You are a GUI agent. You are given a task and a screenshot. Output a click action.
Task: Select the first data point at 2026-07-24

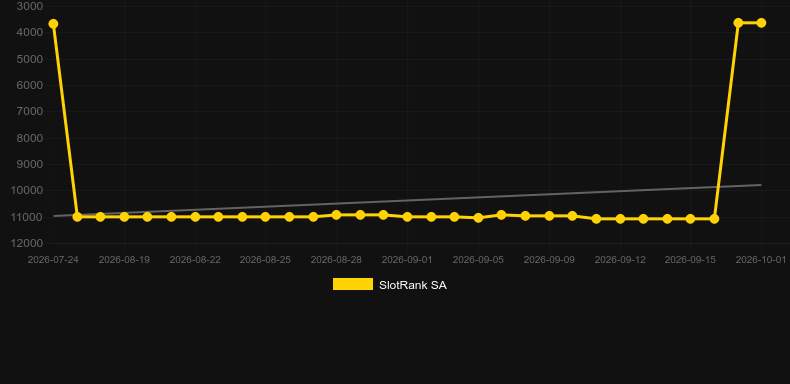(53, 24)
